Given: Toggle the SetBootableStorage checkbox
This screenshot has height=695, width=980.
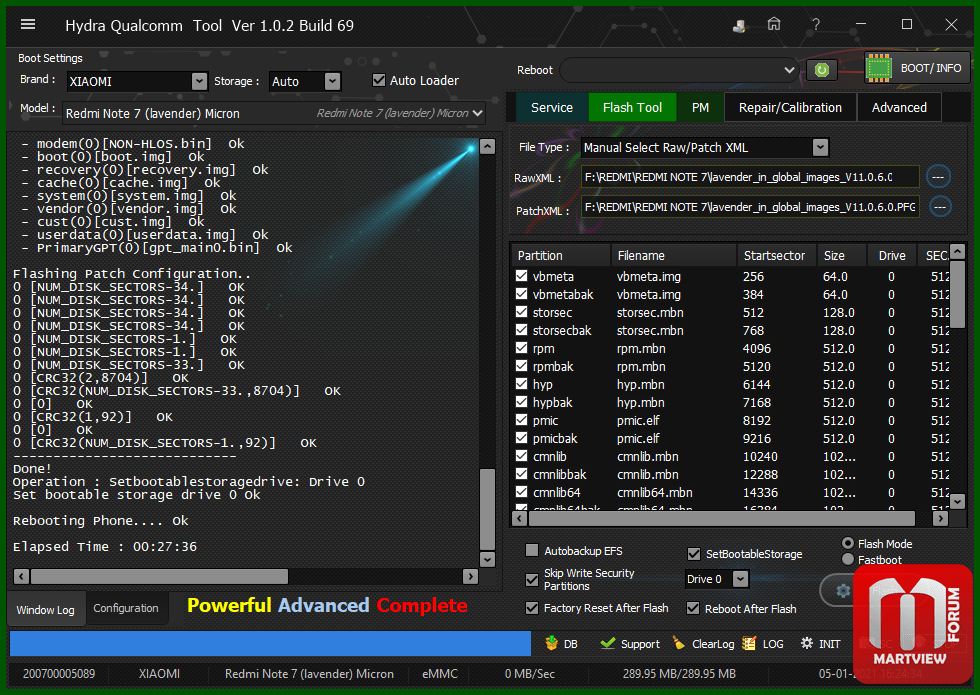Looking at the screenshot, I should pos(694,554).
